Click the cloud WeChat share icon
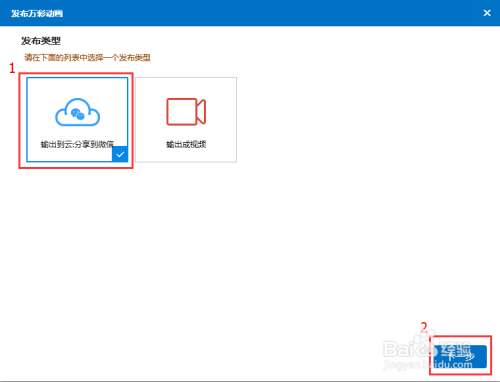Image resolution: width=500 pixels, height=382 pixels. (78, 112)
